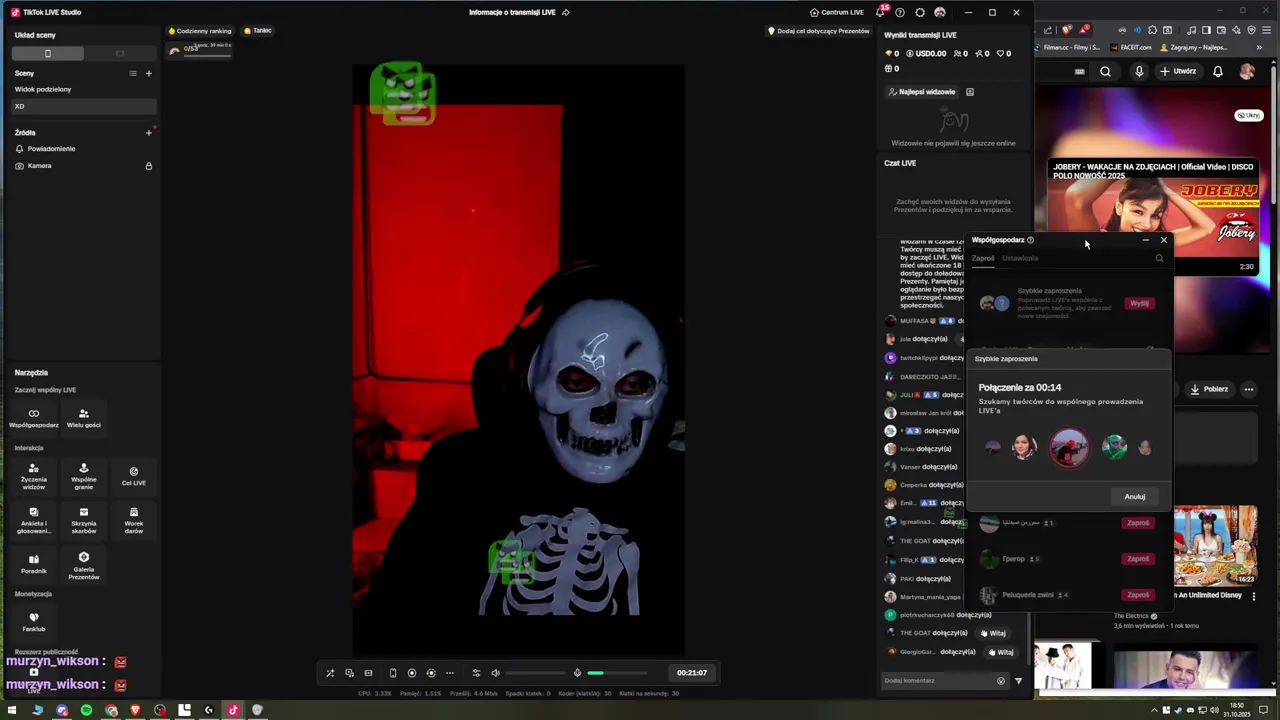This screenshot has height=720, width=1280.
Task: Invite Григор with Zaproś button
Action: click(x=1138, y=559)
